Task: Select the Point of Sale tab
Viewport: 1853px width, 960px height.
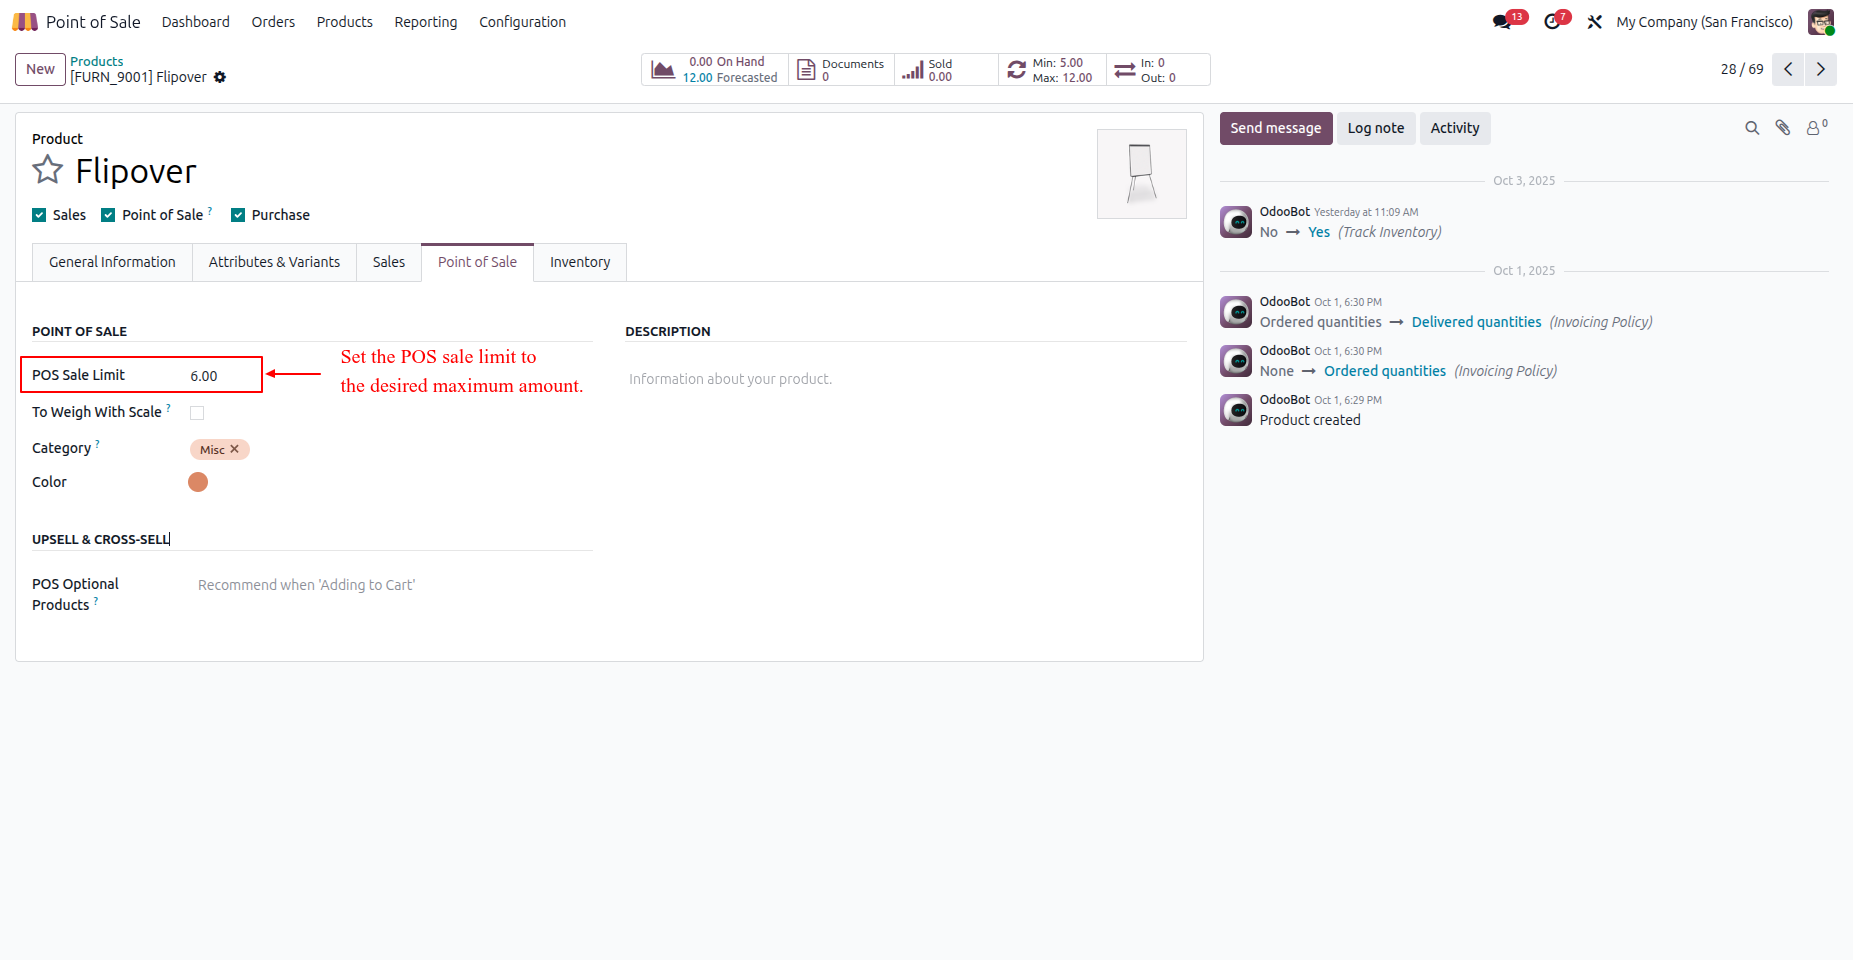Action: pyautogui.click(x=477, y=262)
